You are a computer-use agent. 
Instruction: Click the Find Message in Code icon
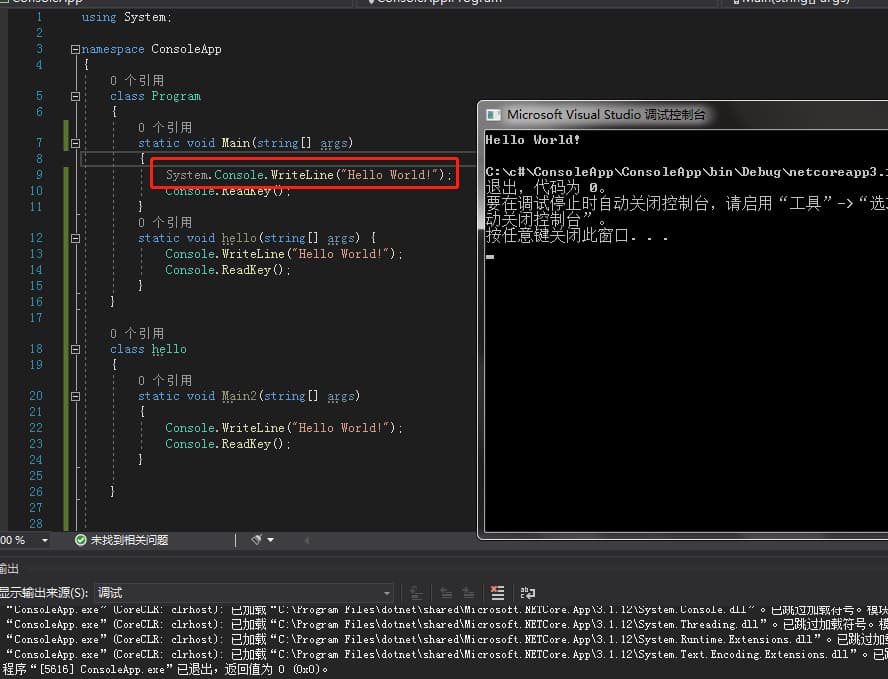[417, 593]
